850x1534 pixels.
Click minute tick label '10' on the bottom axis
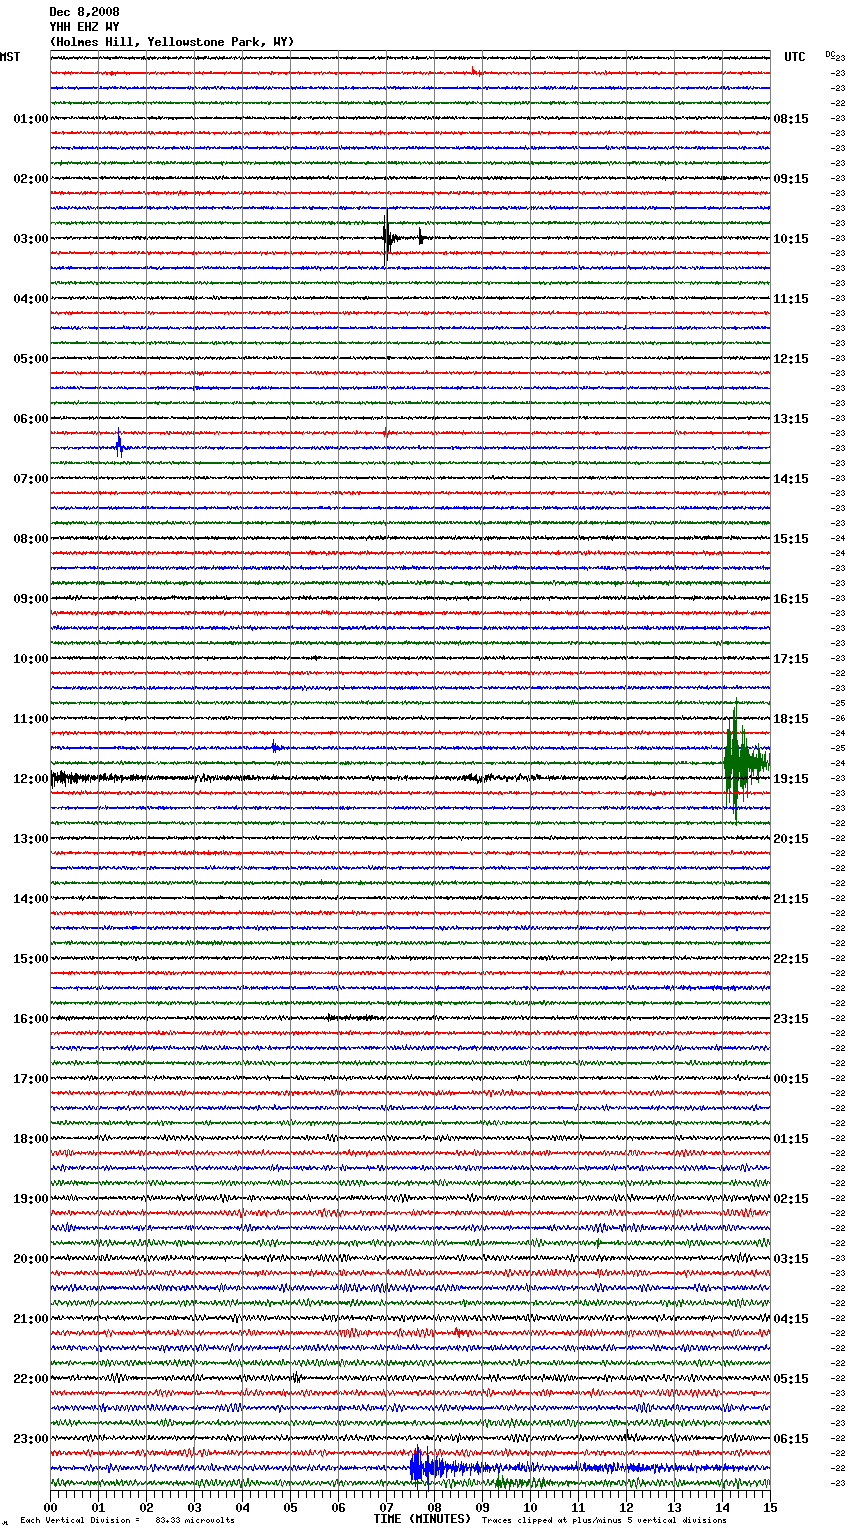[531, 1506]
